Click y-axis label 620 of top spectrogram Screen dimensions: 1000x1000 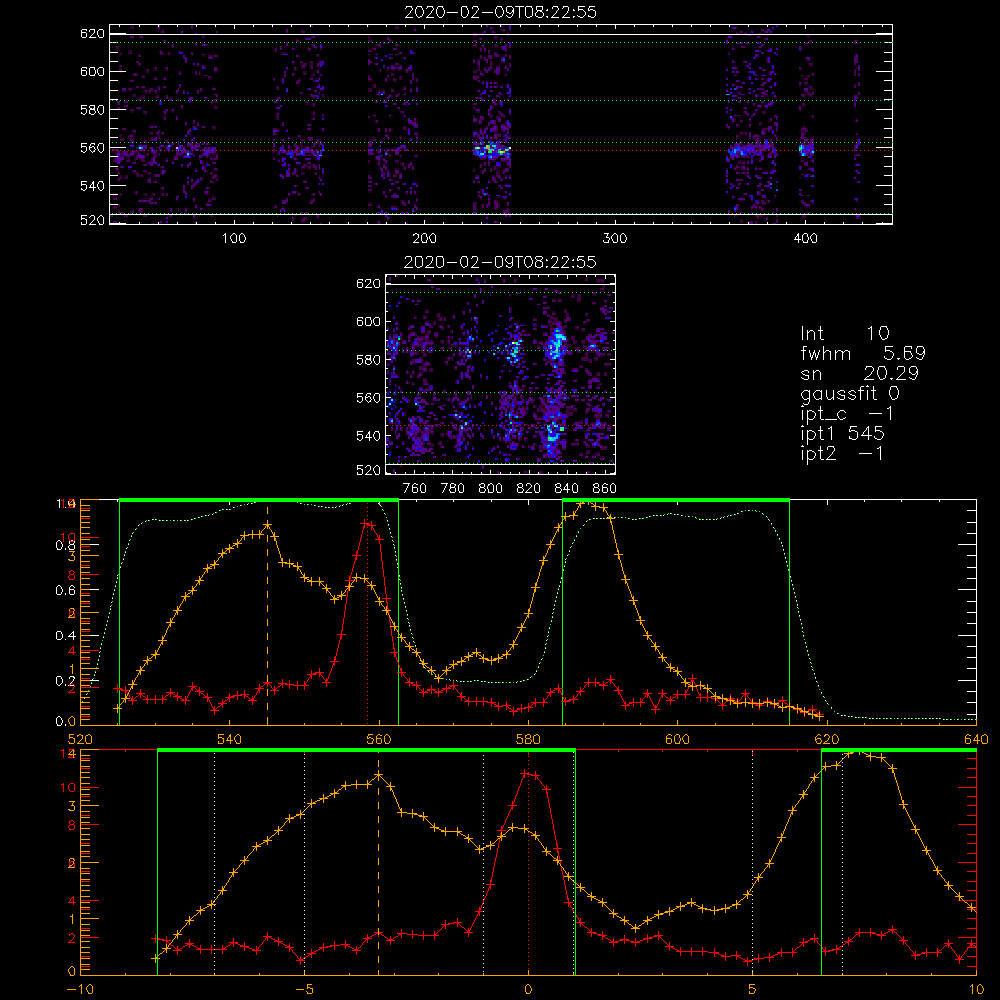tap(92, 33)
